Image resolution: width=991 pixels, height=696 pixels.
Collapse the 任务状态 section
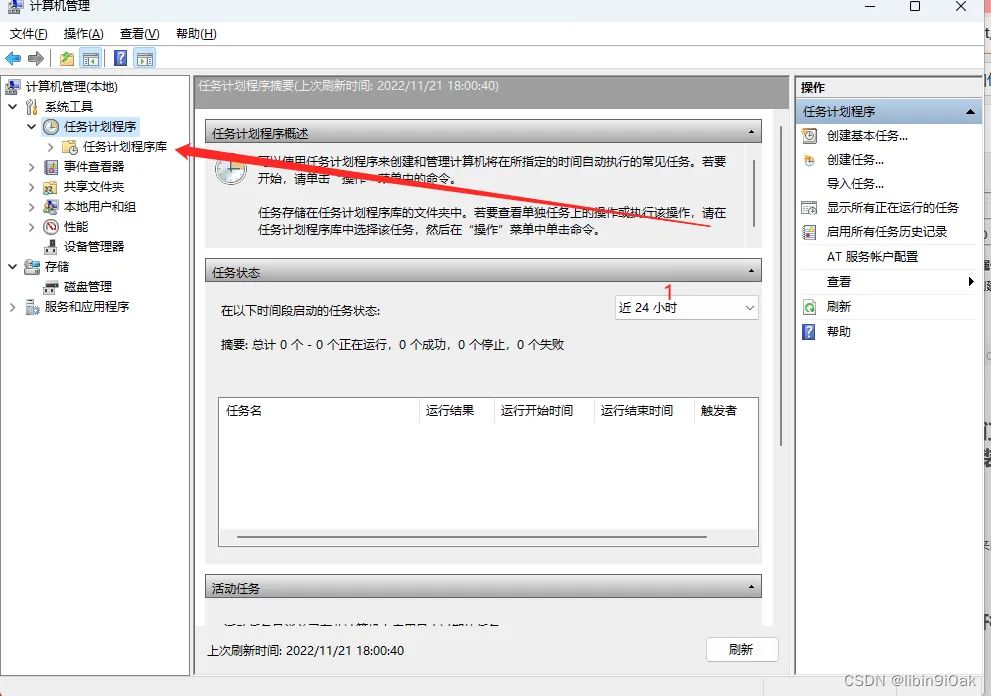pos(751,271)
